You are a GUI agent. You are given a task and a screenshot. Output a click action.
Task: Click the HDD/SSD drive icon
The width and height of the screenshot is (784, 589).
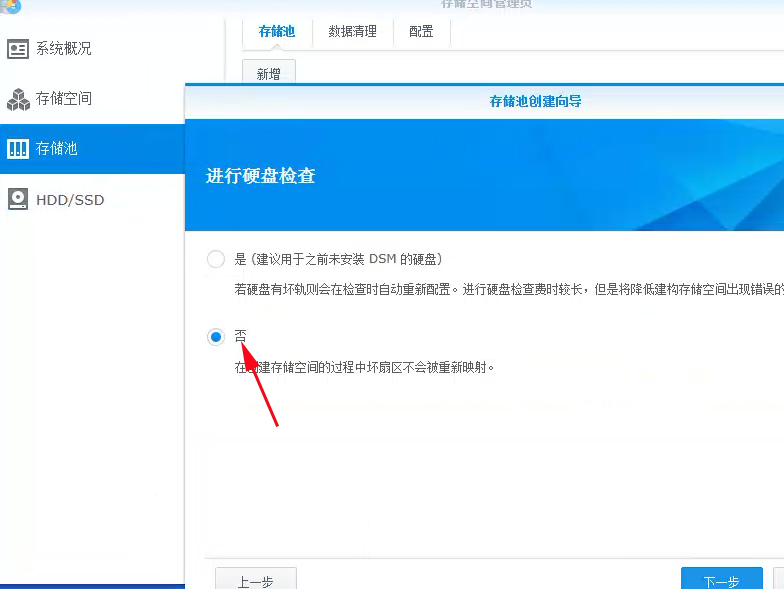tap(18, 200)
